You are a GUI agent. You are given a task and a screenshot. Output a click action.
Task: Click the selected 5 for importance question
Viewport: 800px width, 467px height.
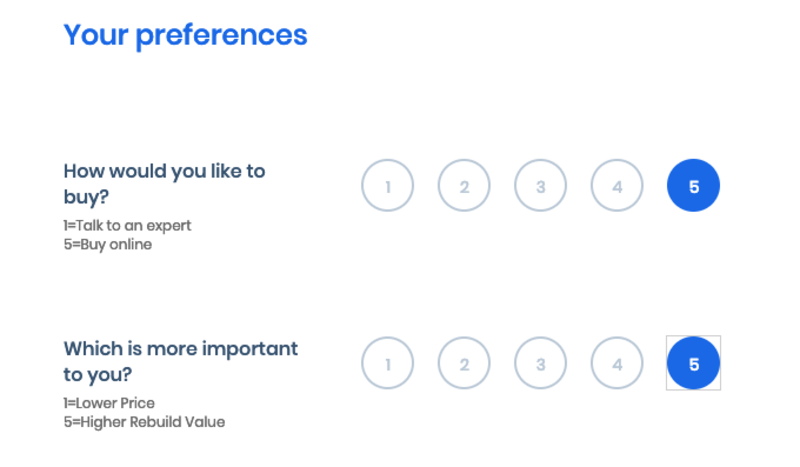(x=693, y=363)
